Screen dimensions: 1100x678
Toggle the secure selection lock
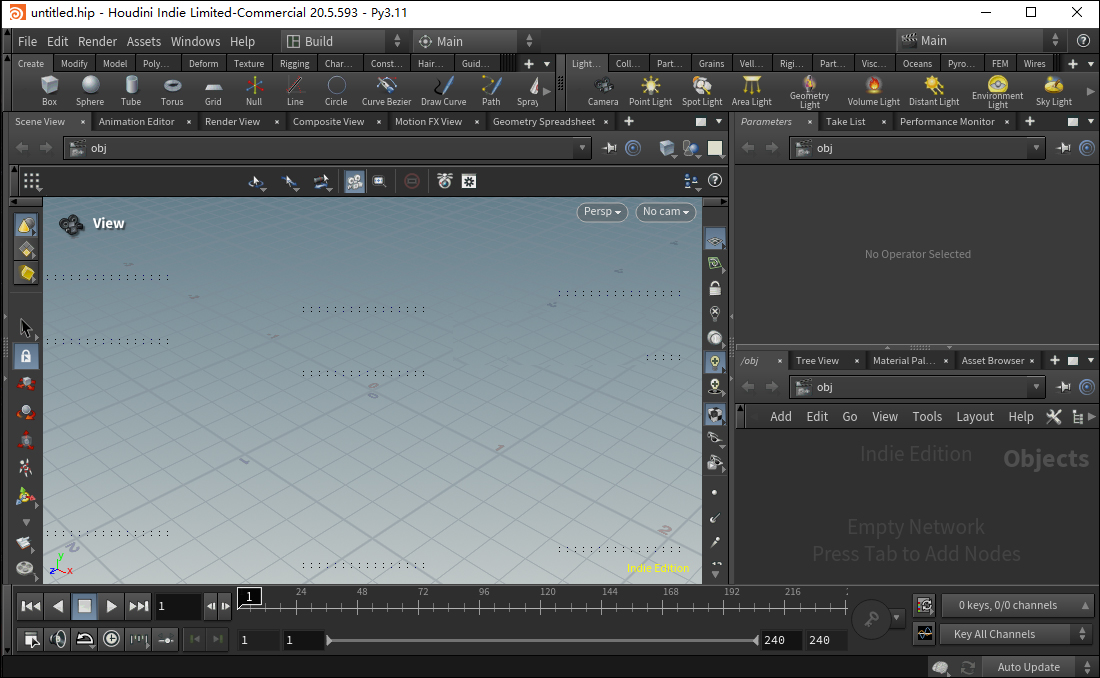[25, 355]
